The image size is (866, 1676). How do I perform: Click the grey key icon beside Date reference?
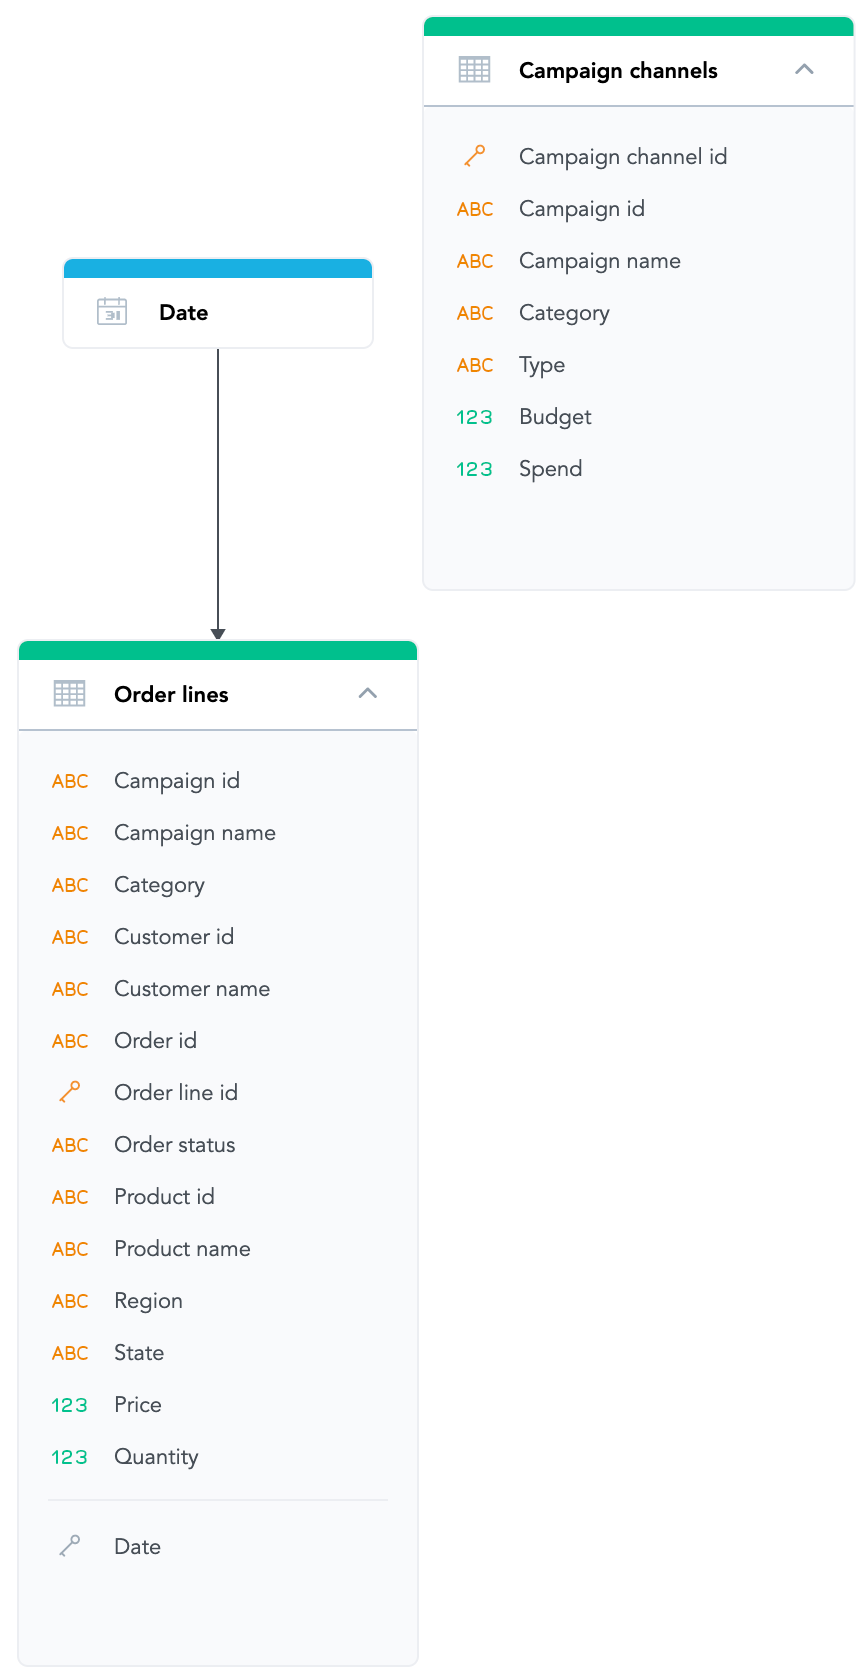pos(70,1546)
